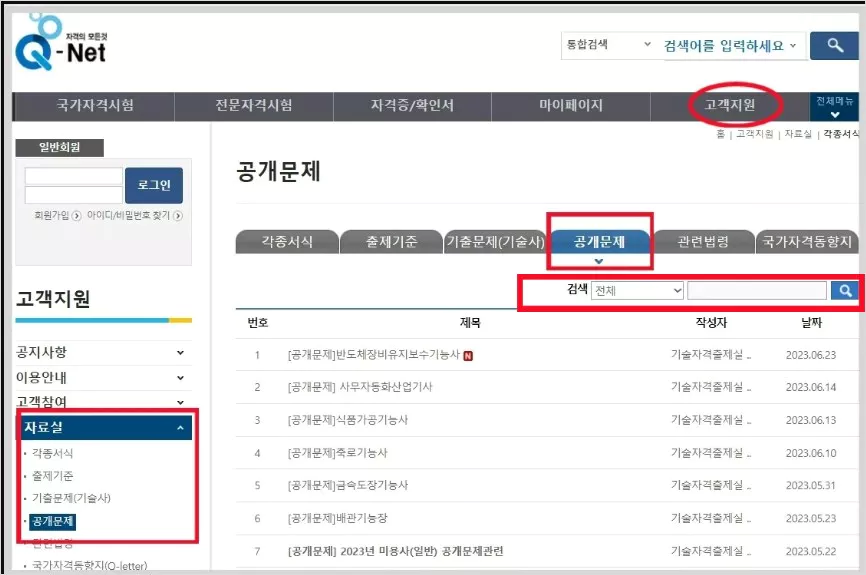The width and height of the screenshot is (866, 575).
Task: Expand the 전체메뉴 menu
Action: click(x=835, y=107)
